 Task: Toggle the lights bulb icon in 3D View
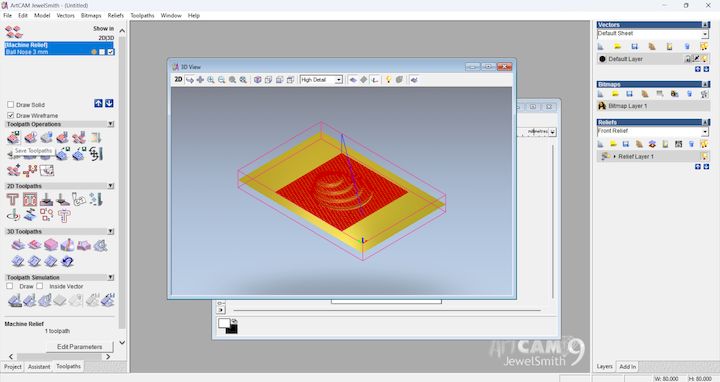pyautogui.click(x=388, y=79)
